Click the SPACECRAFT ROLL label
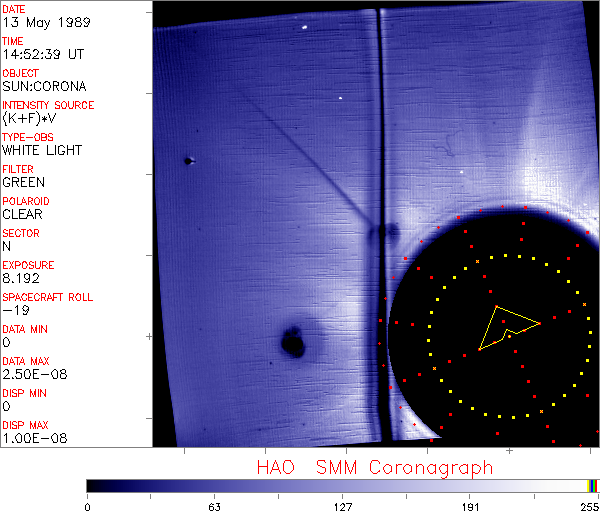 (48, 297)
